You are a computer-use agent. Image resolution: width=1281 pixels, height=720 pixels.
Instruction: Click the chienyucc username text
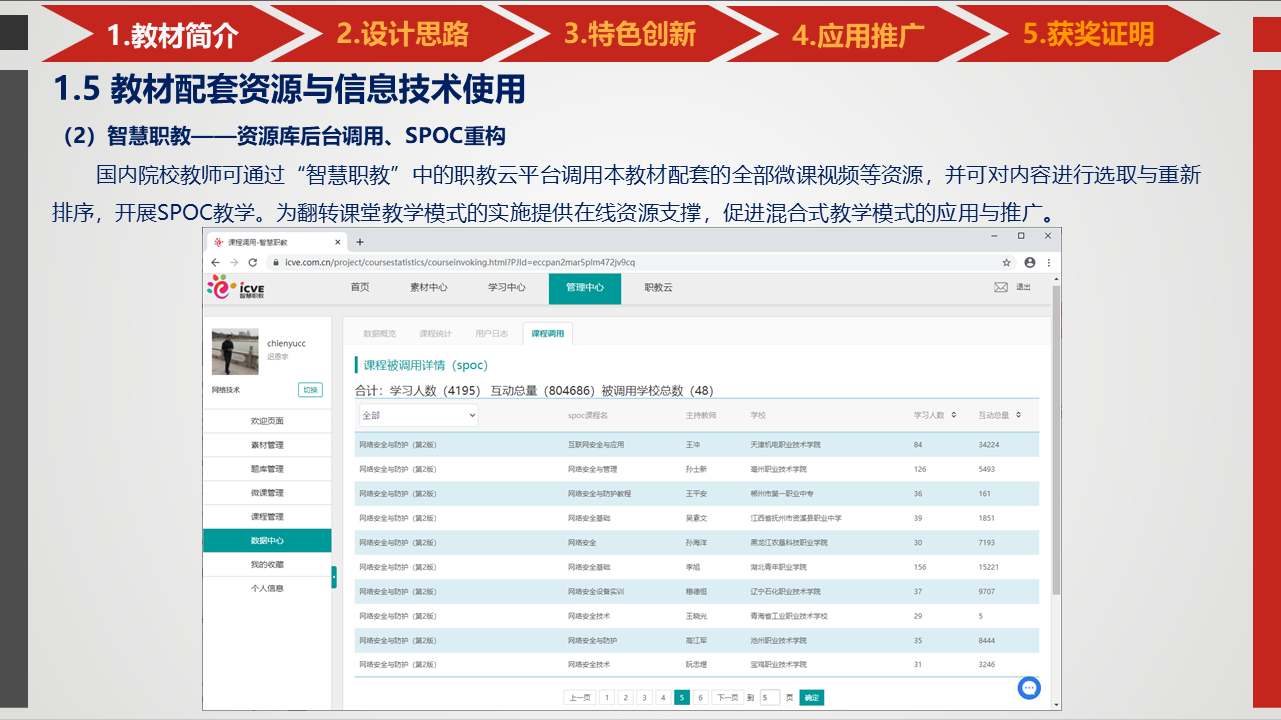pyautogui.click(x=286, y=343)
